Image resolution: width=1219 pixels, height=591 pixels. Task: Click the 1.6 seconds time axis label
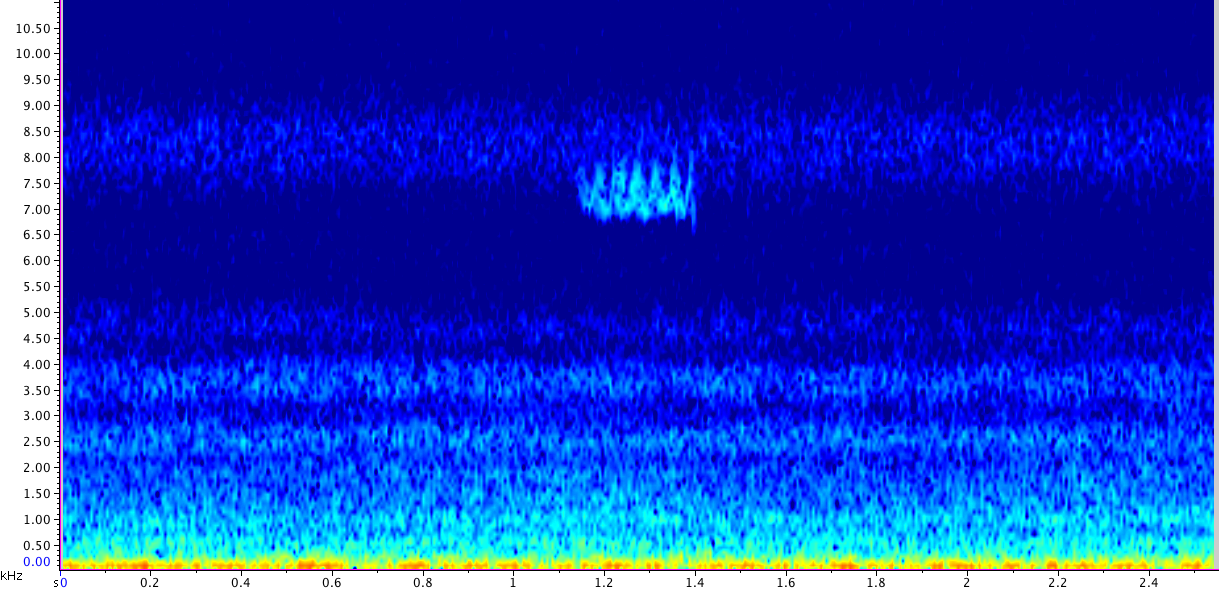pyautogui.click(x=786, y=582)
